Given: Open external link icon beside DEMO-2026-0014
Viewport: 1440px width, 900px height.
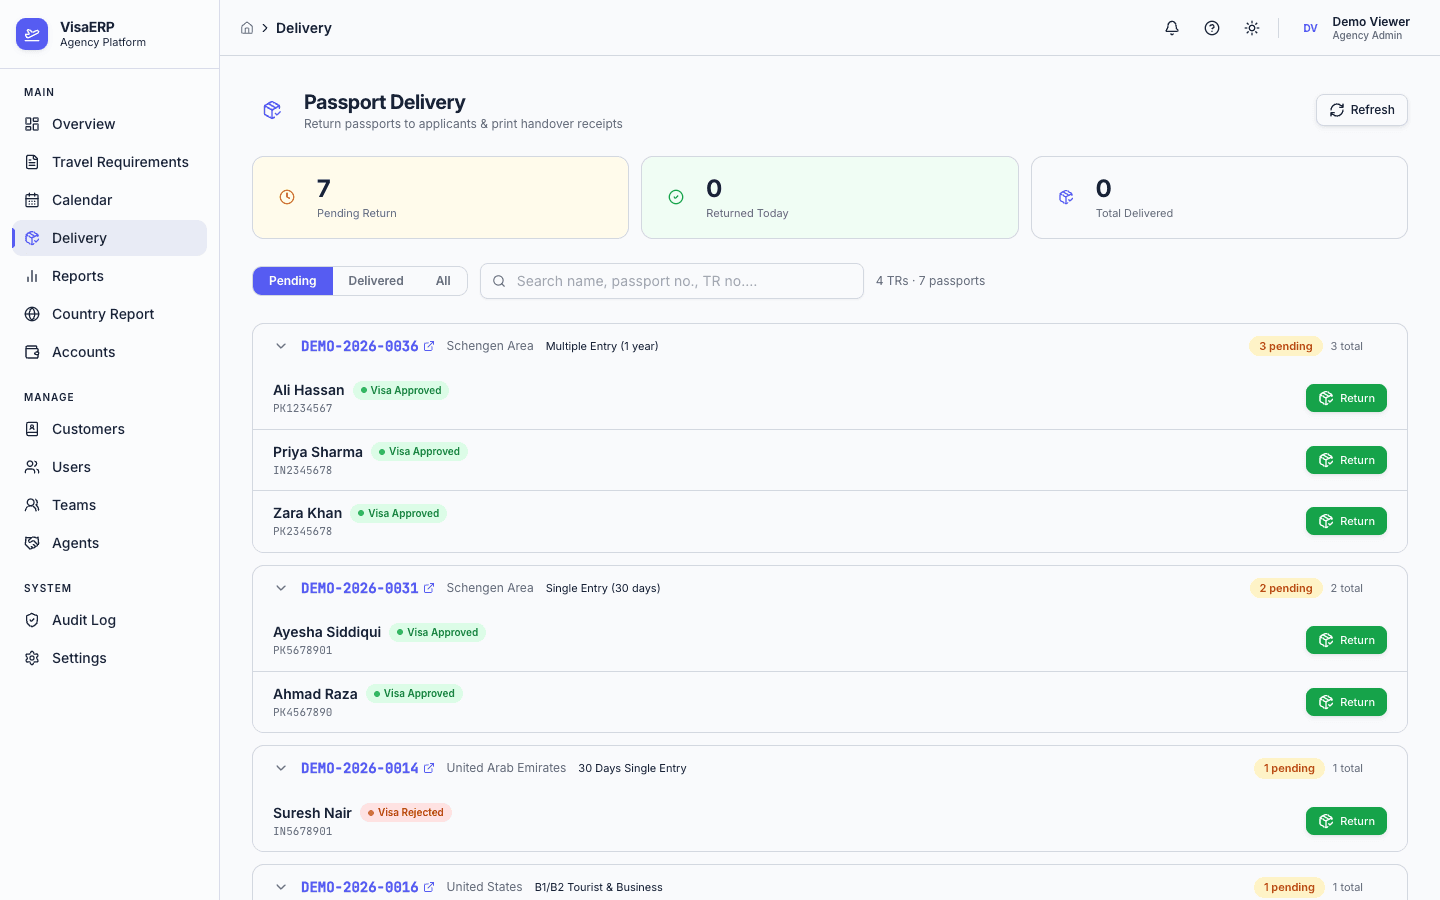Looking at the screenshot, I should (x=429, y=768).
